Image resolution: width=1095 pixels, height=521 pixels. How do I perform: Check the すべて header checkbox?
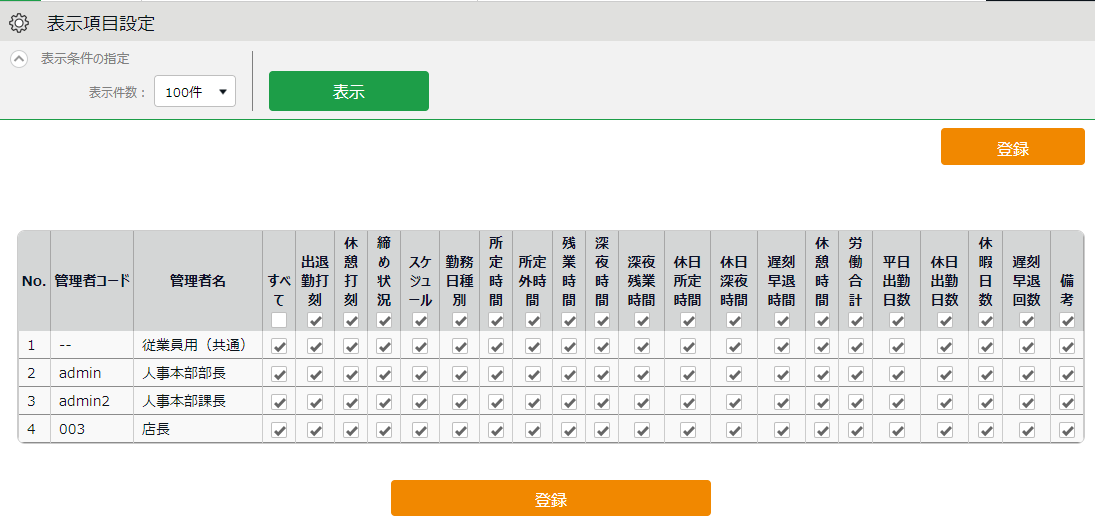(x=279, y=320)
